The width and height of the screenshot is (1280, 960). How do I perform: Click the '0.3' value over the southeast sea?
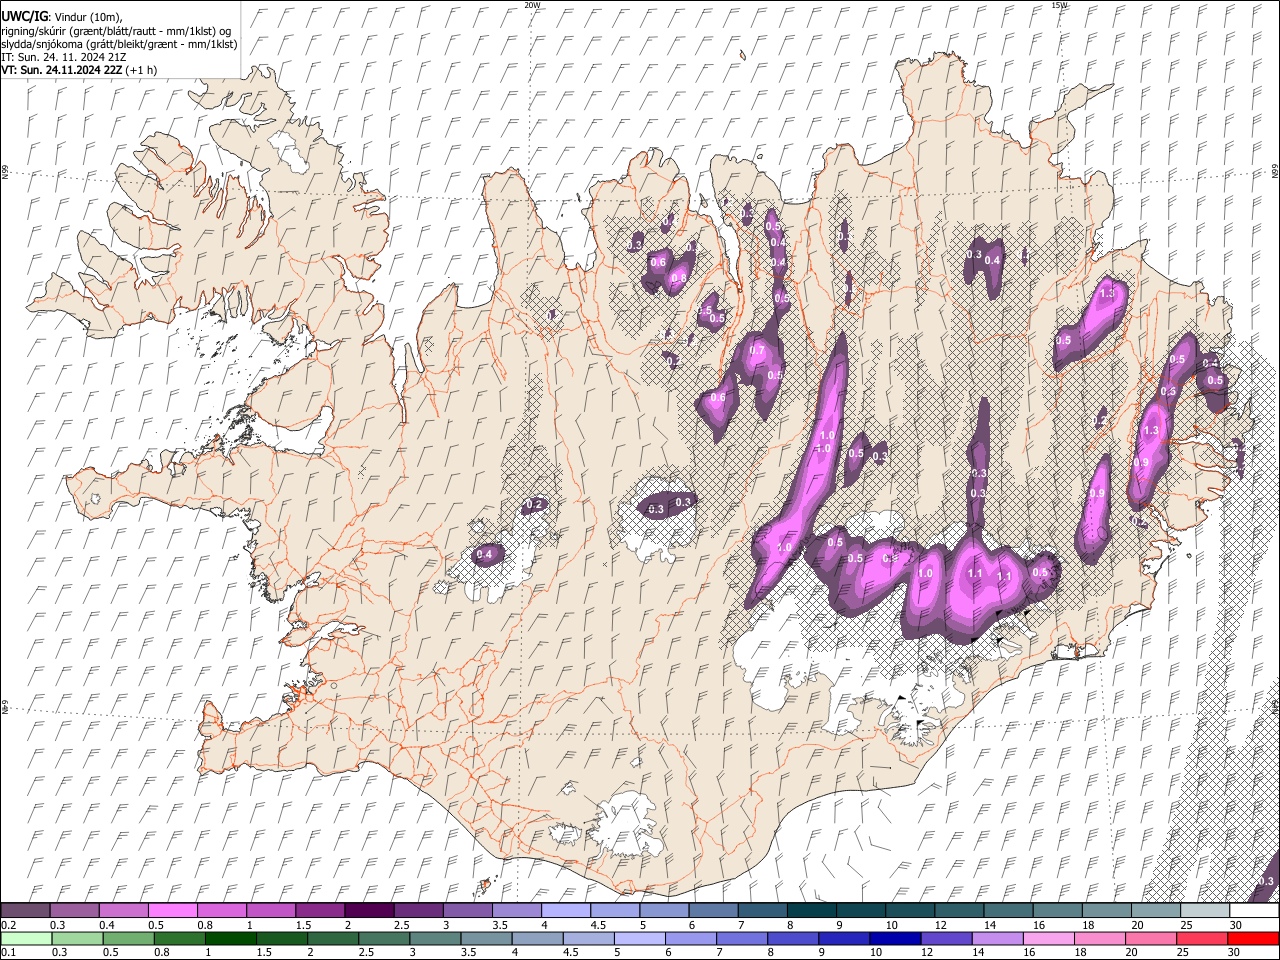click(1266, 881)
